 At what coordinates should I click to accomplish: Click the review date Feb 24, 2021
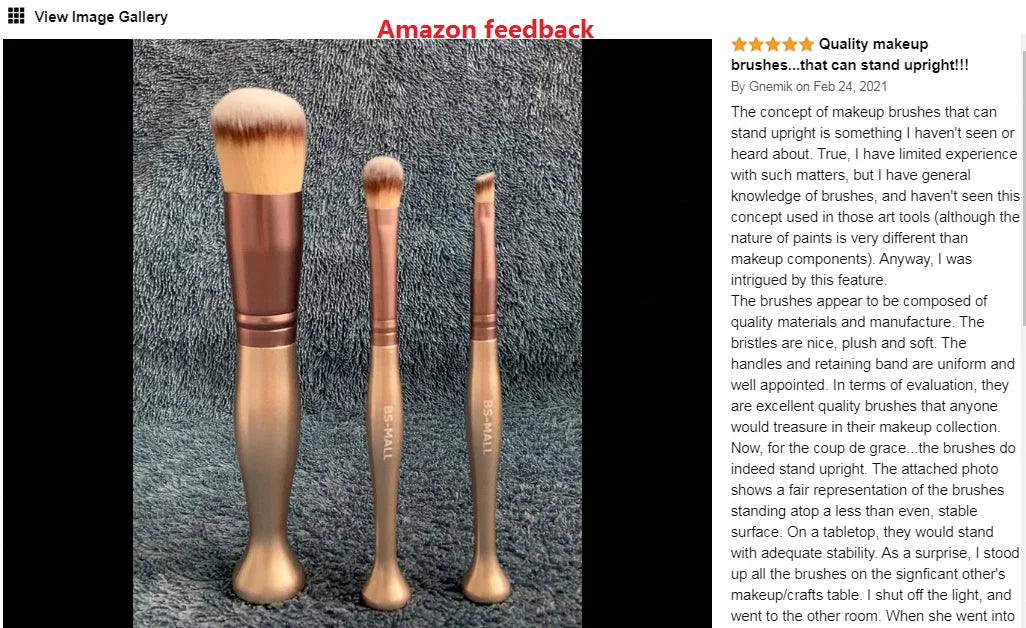point(850,86)
